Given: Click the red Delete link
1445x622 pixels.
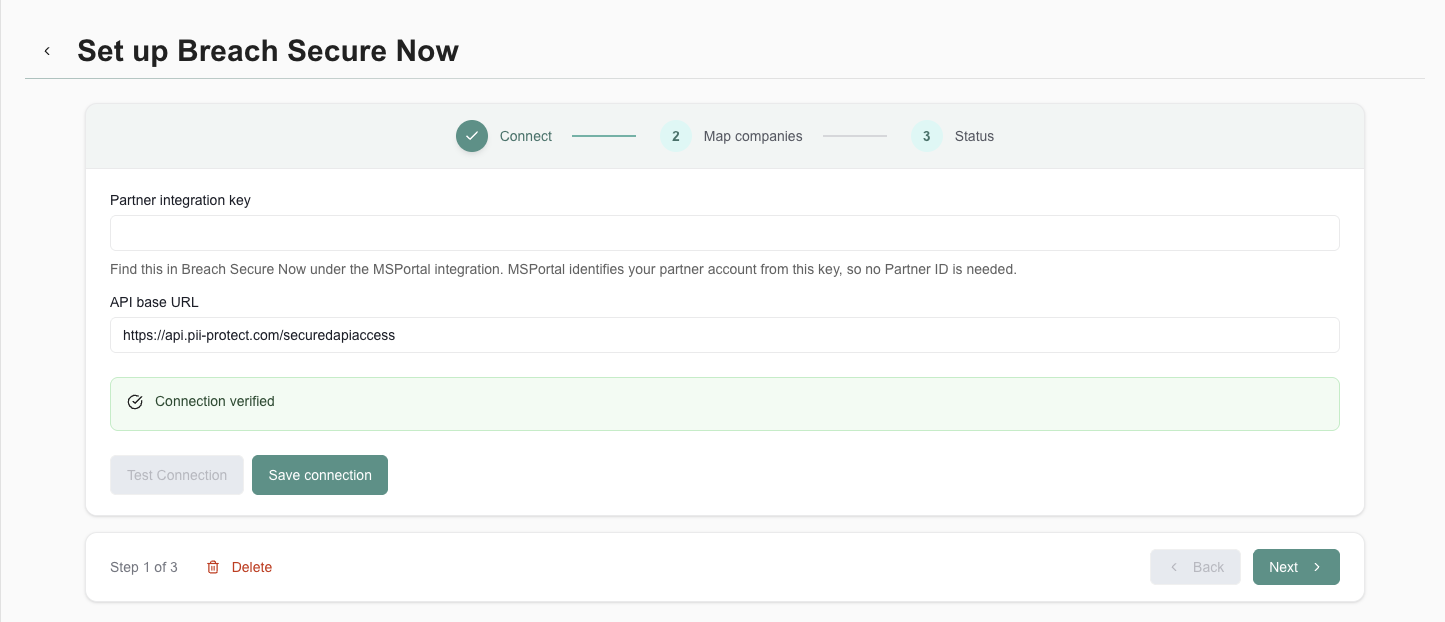Looking at the screenshot, I should pos(252,567).
